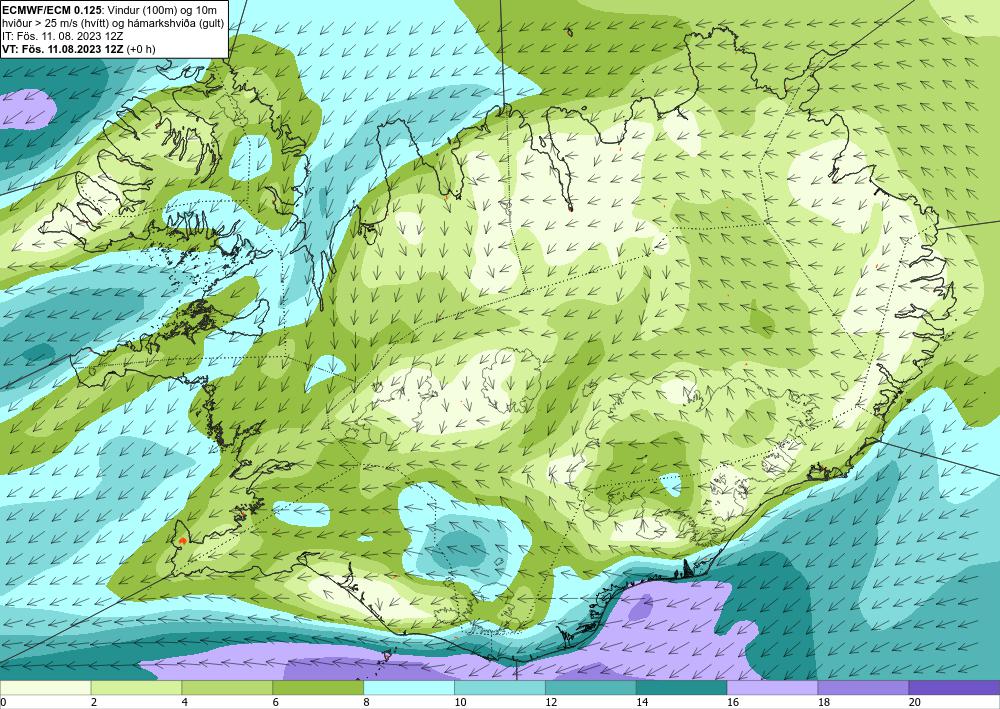Click the turquoise 10–12 m/s legend swatch
This screenshot has height=709, width=1000.
click(499, 688)
